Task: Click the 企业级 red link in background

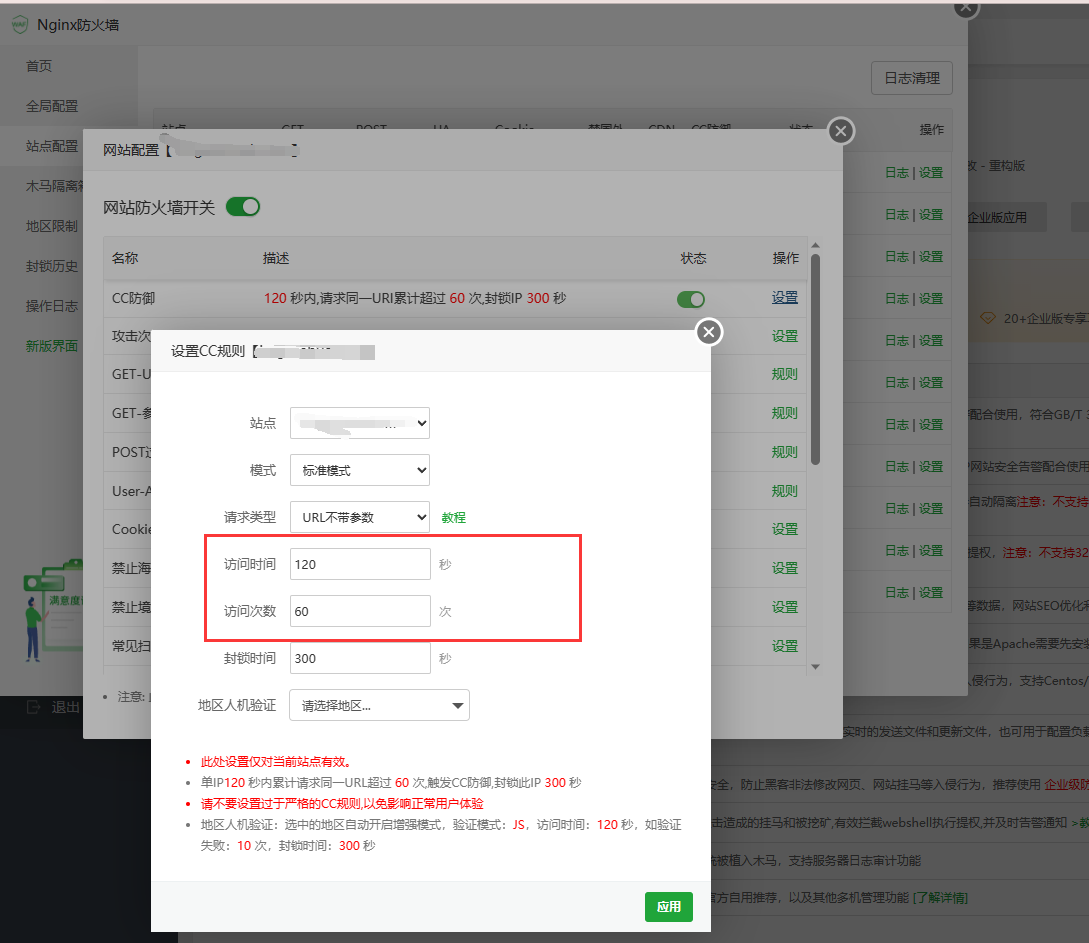Action: [1067, 784]
